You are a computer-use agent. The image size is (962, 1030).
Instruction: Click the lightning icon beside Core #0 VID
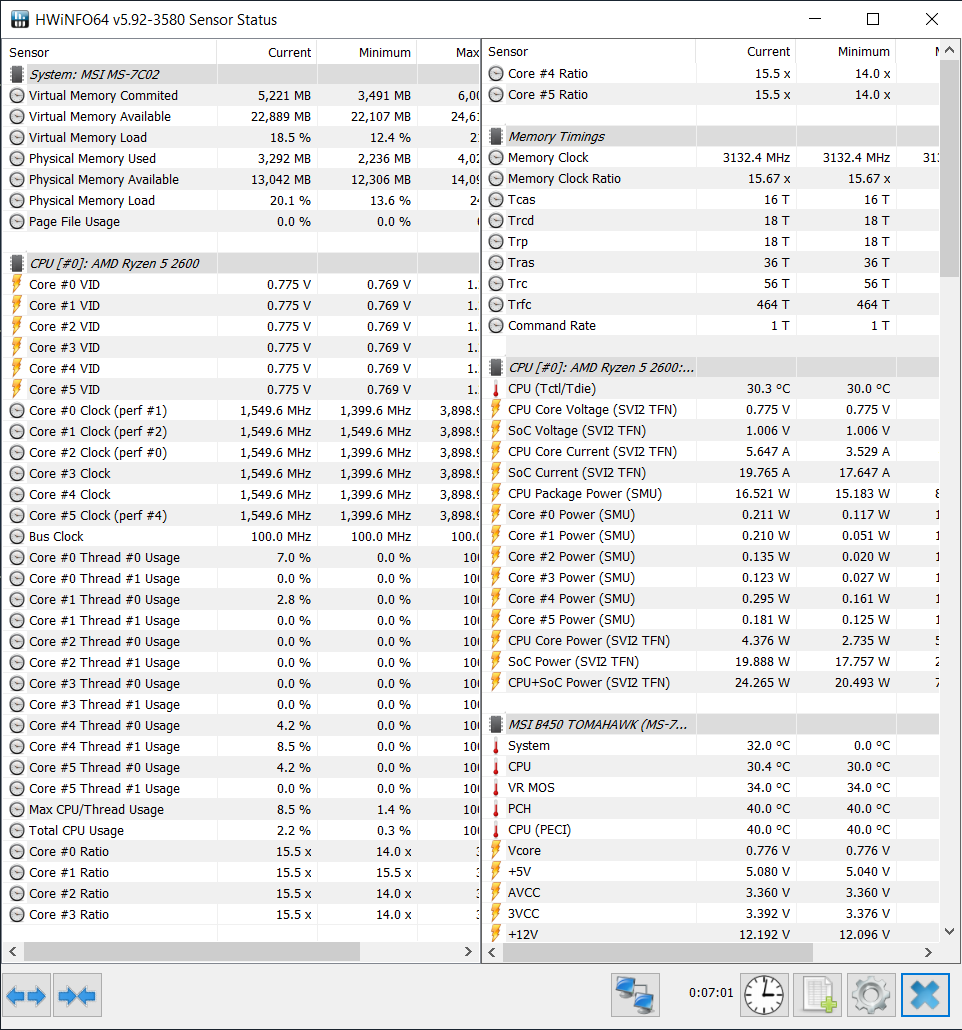click(17, 284)
